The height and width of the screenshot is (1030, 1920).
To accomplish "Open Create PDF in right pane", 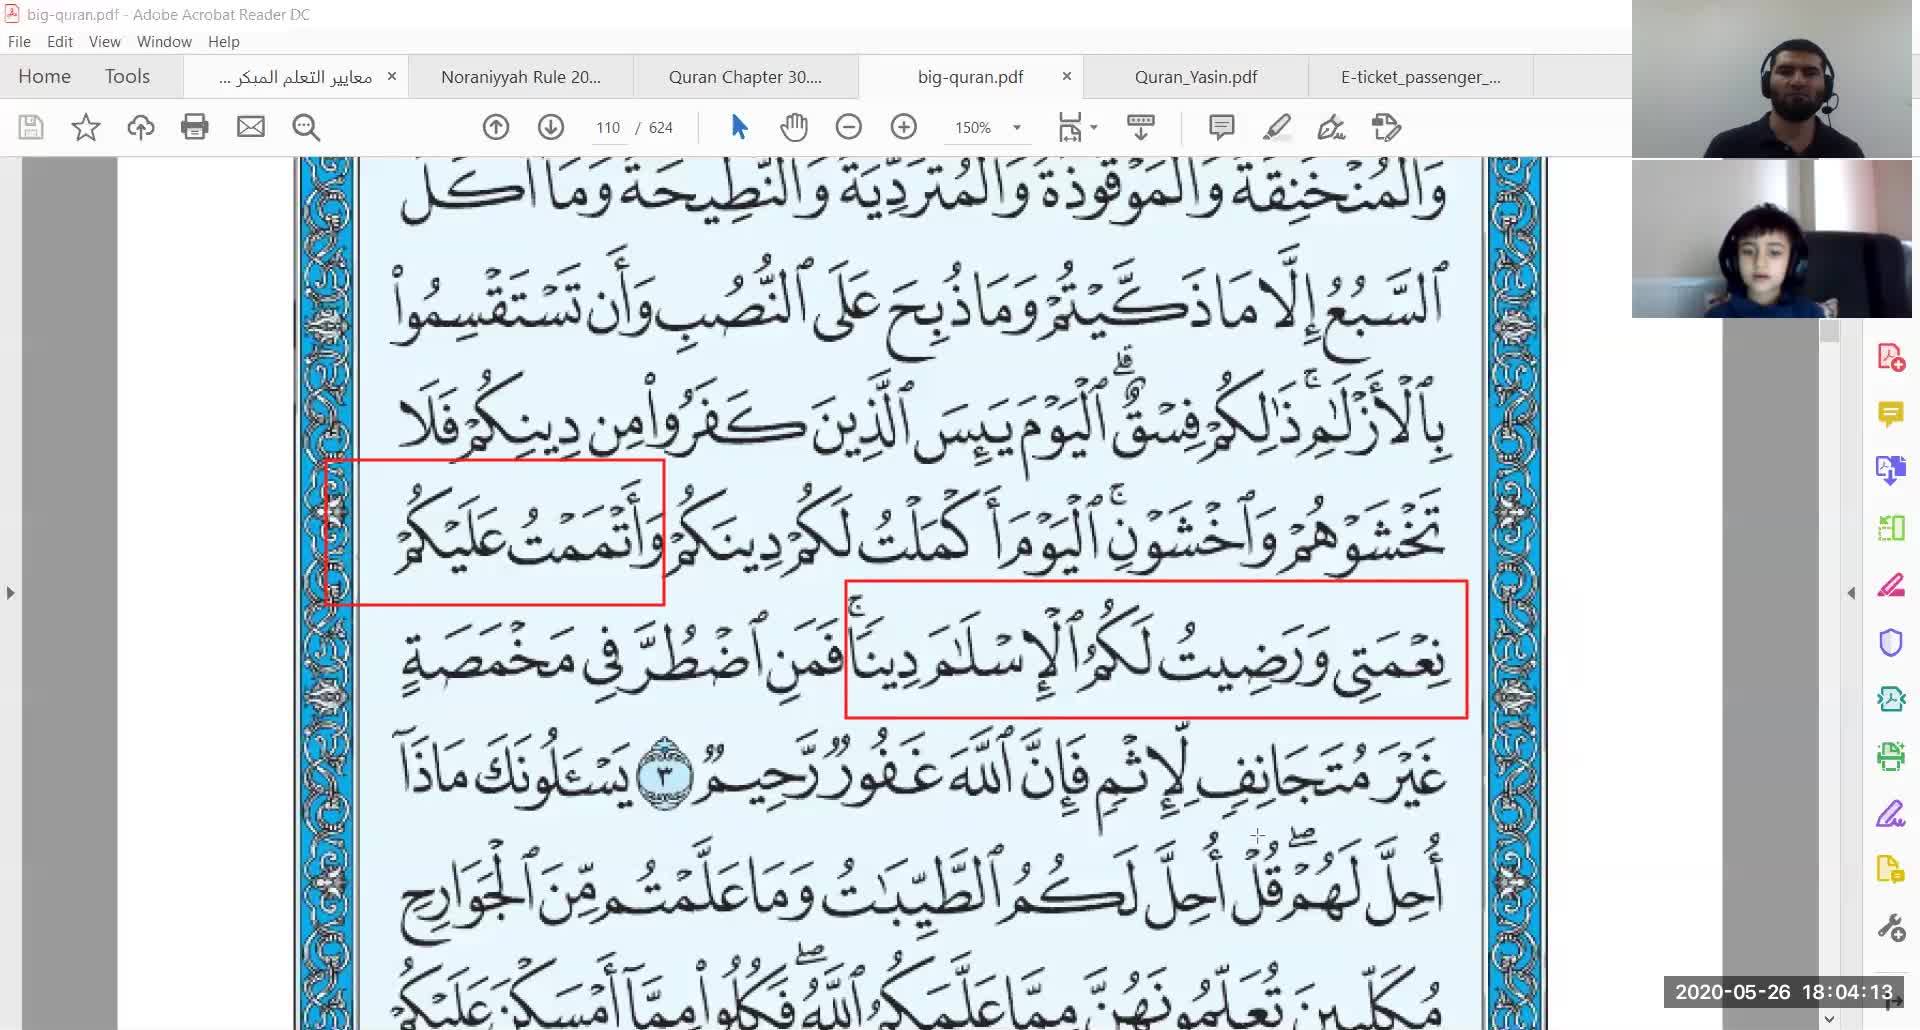I will point(1890,357).
